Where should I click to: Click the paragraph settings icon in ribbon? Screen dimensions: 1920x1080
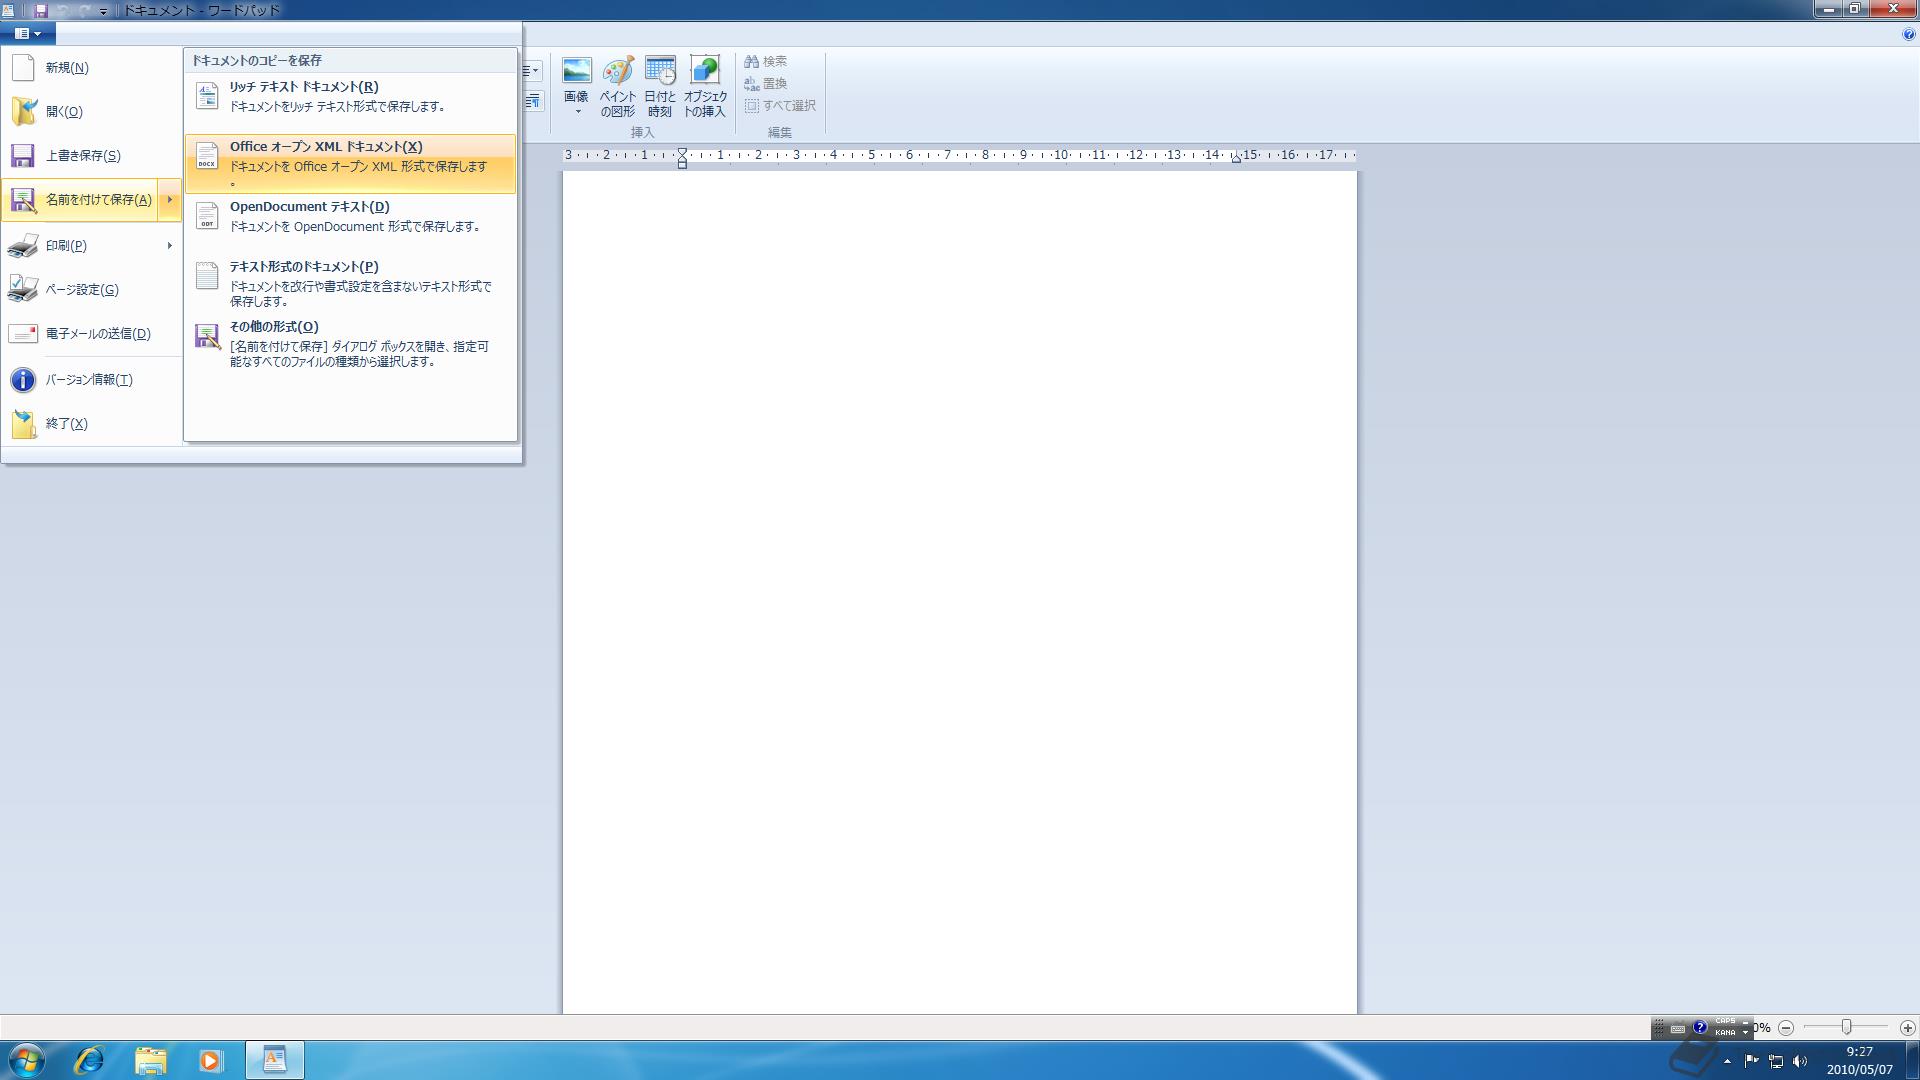point(533,100)
